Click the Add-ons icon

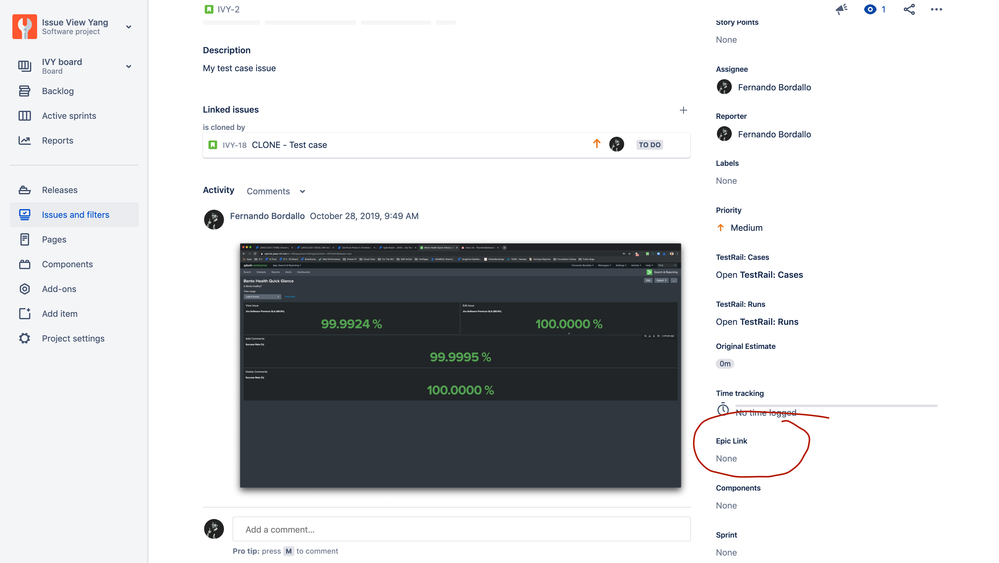24,289
